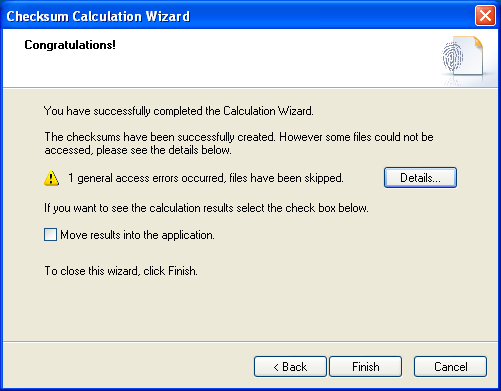Viewport: 501px width, 391px height.
Task: Click the 'please see the details below' text
Action: tap(164, 150)
